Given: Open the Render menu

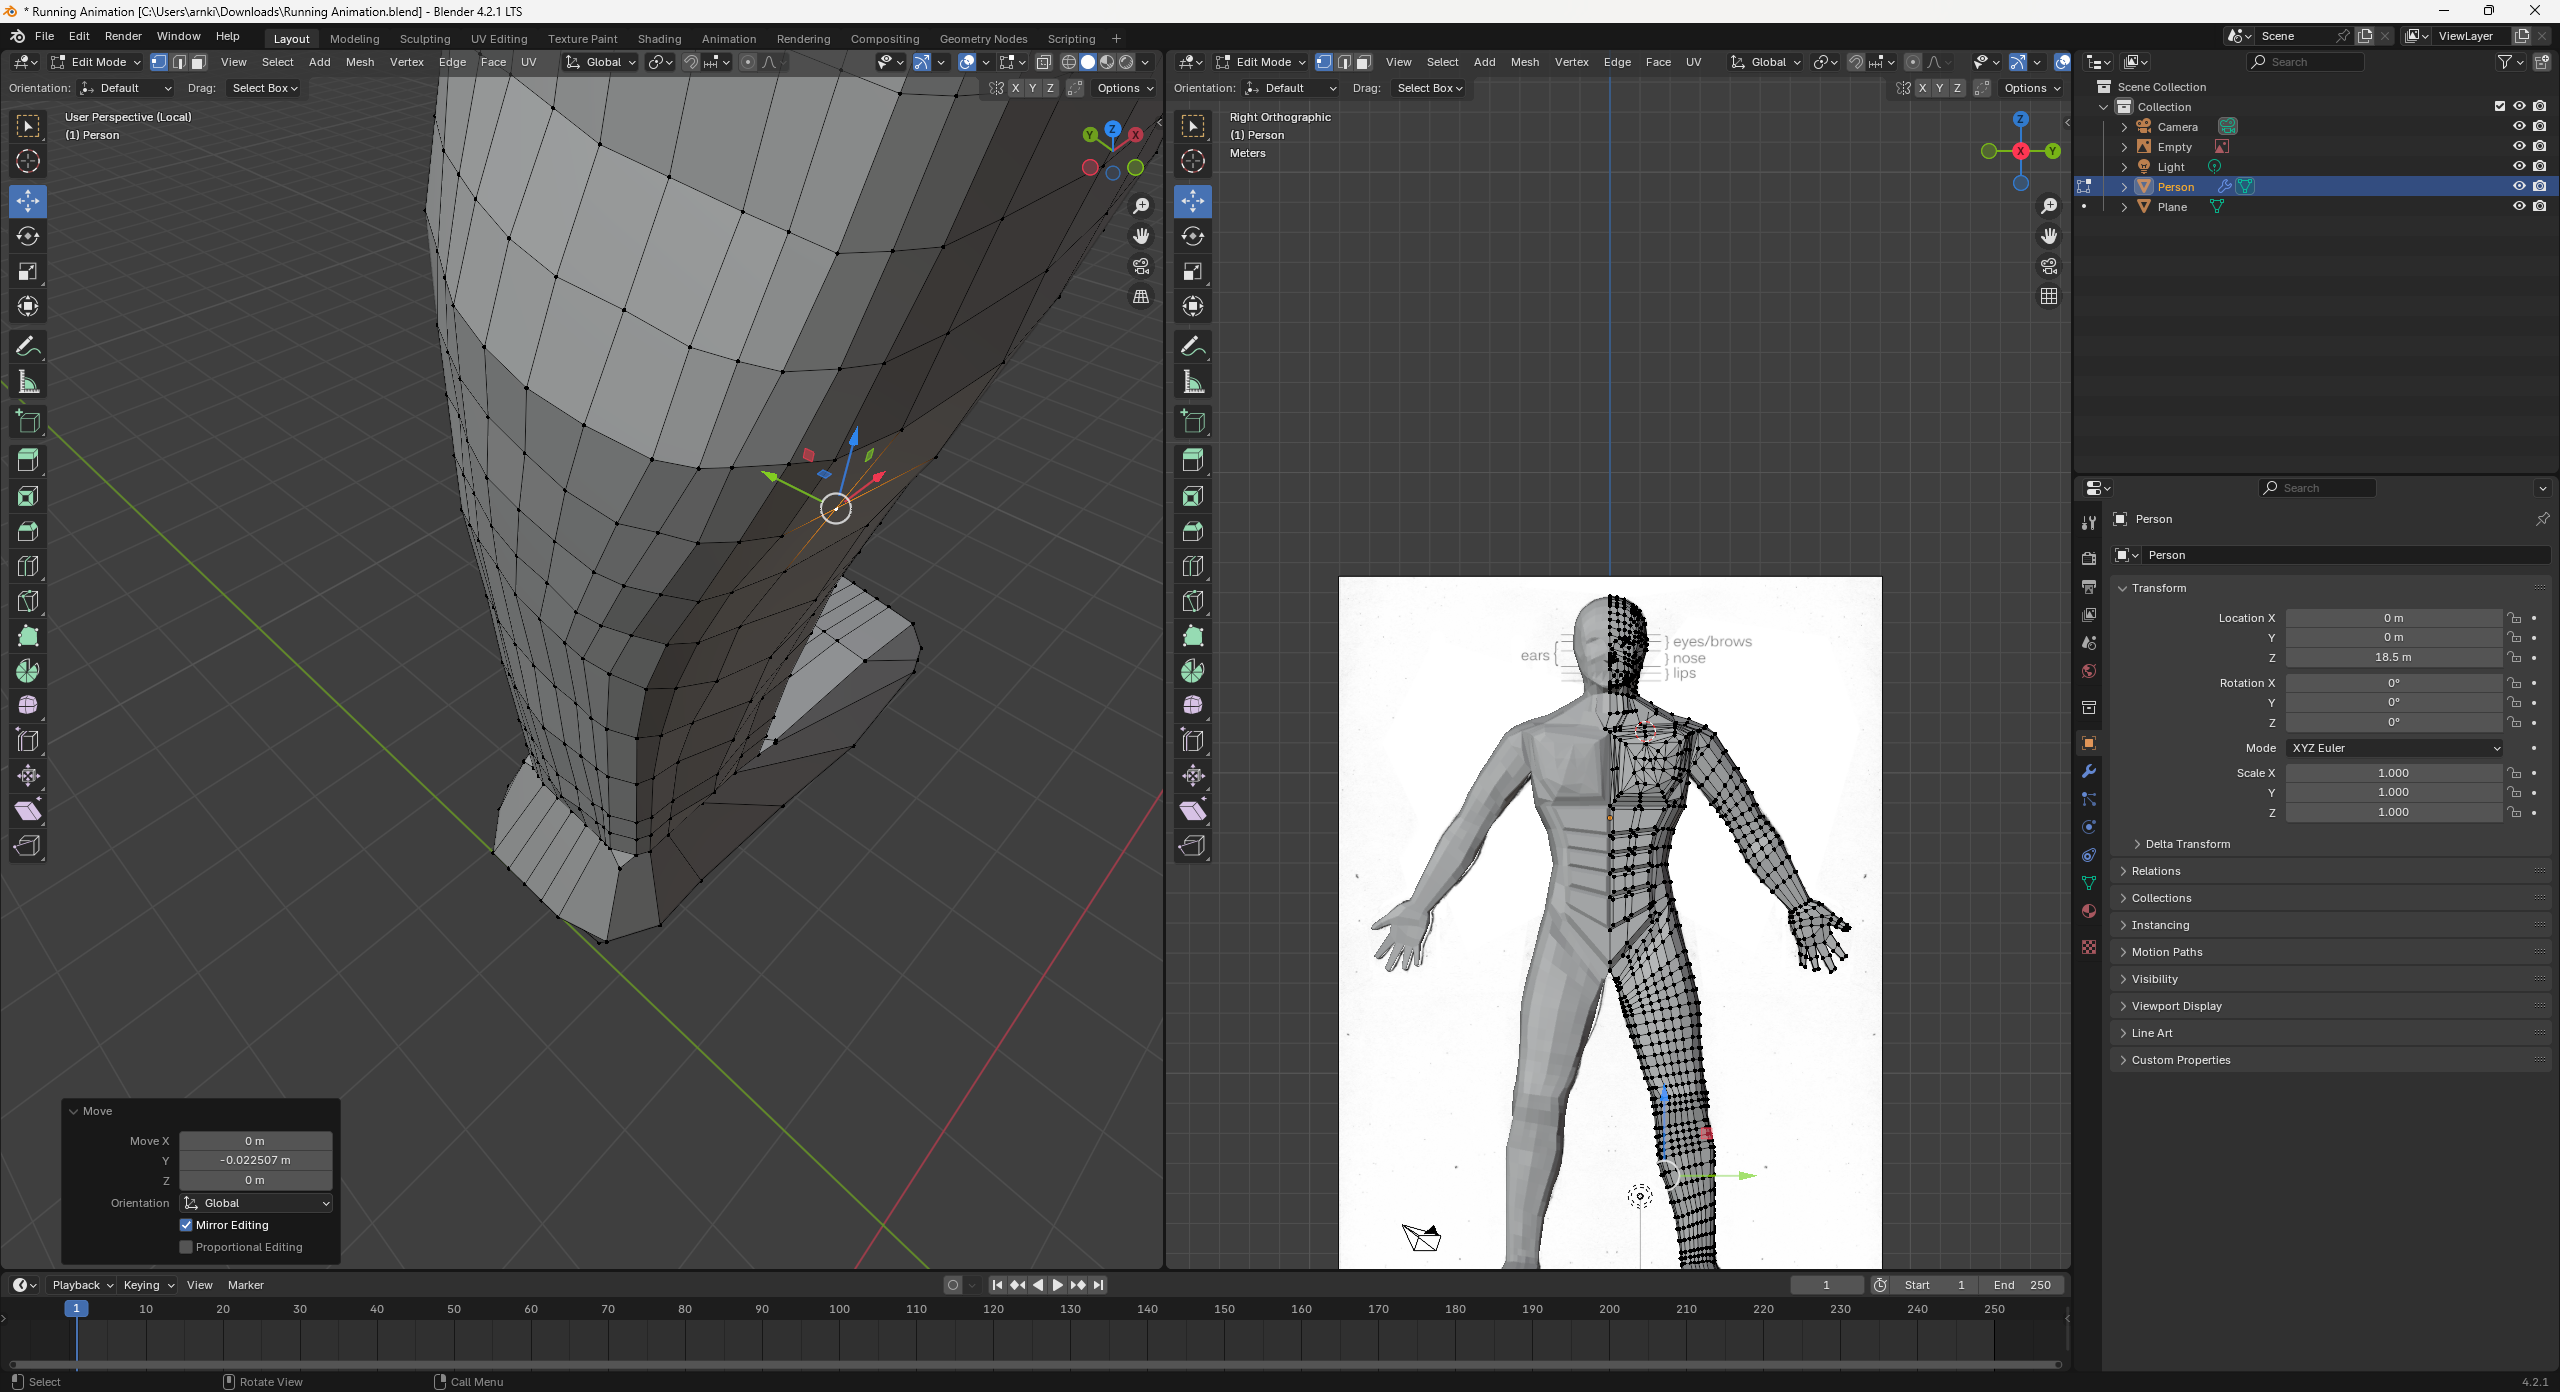Looking at the screenshot, I should pyautogui.click(x=123, y=36).
